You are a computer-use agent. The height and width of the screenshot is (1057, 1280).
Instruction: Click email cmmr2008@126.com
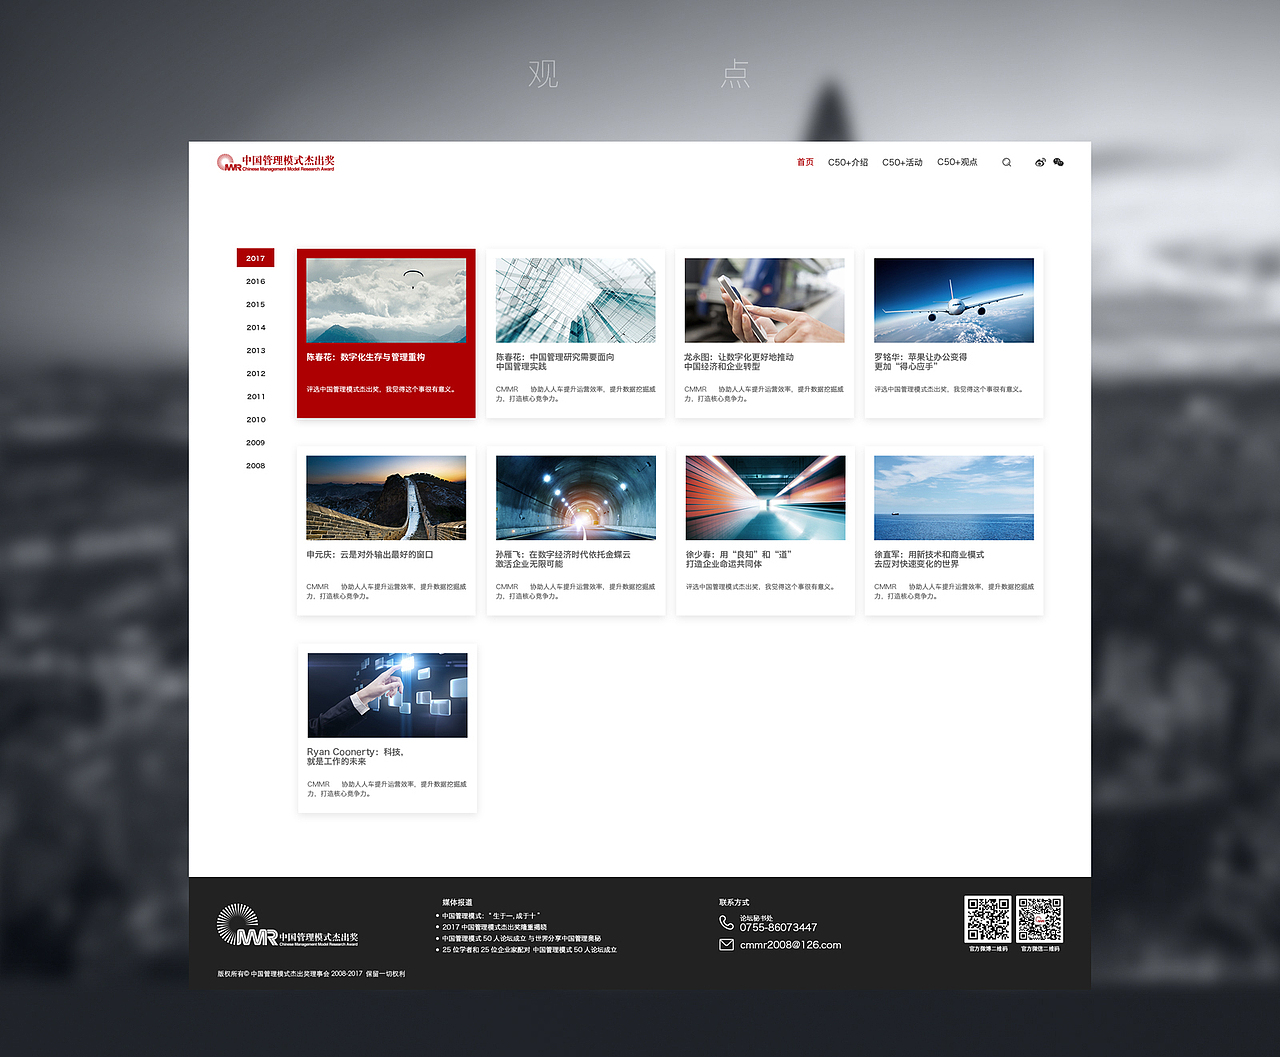pyautogui.click(x=790, y=944)
